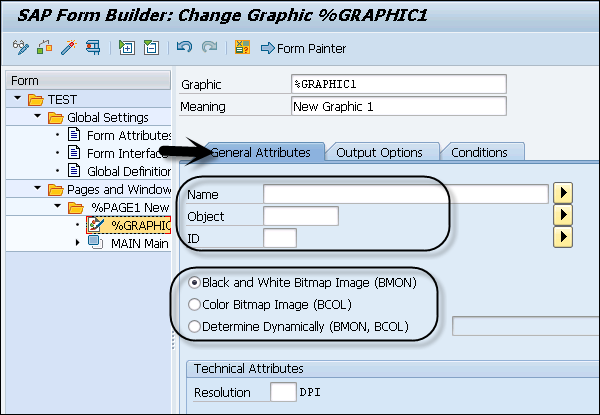Click into the Resolution DPI field
Image resolution: width=600 pixels, height=415 pixels.
point(284,393)
